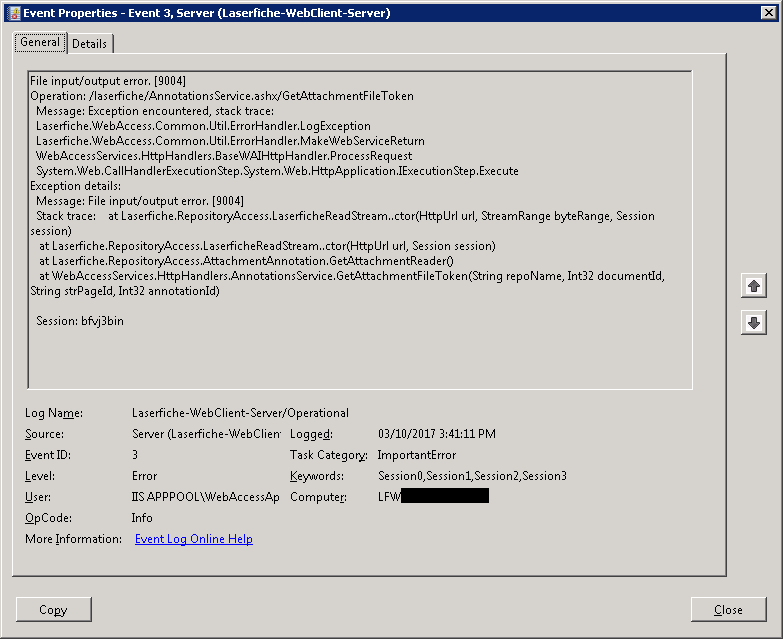The height and width of the screenshot is (639, 783).
Task: Click the ErrorHandler.MakeWebServiceReturn stack line
Action: click(x=230, y=141)
